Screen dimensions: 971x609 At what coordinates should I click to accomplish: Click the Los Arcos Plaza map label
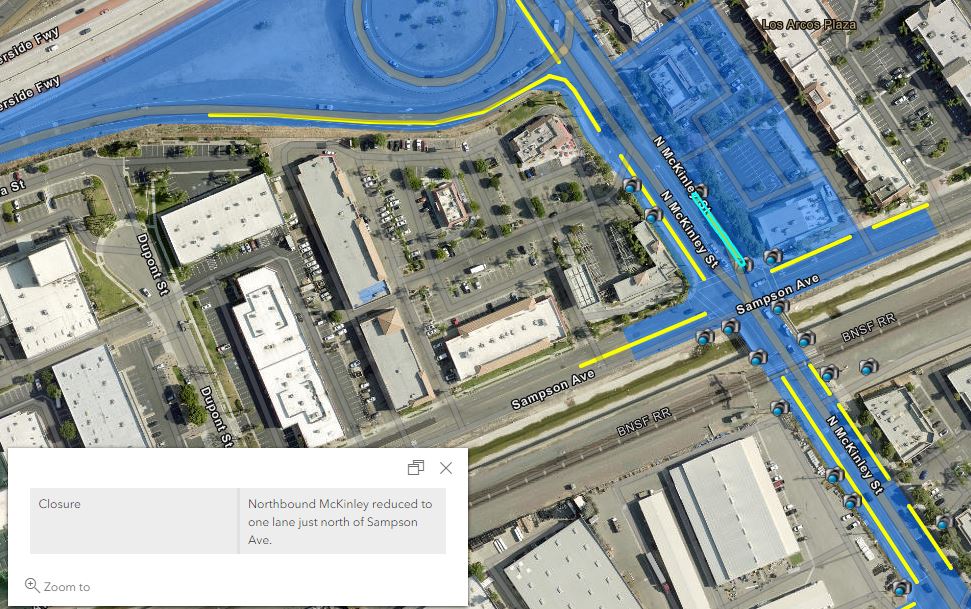point(809,24)
